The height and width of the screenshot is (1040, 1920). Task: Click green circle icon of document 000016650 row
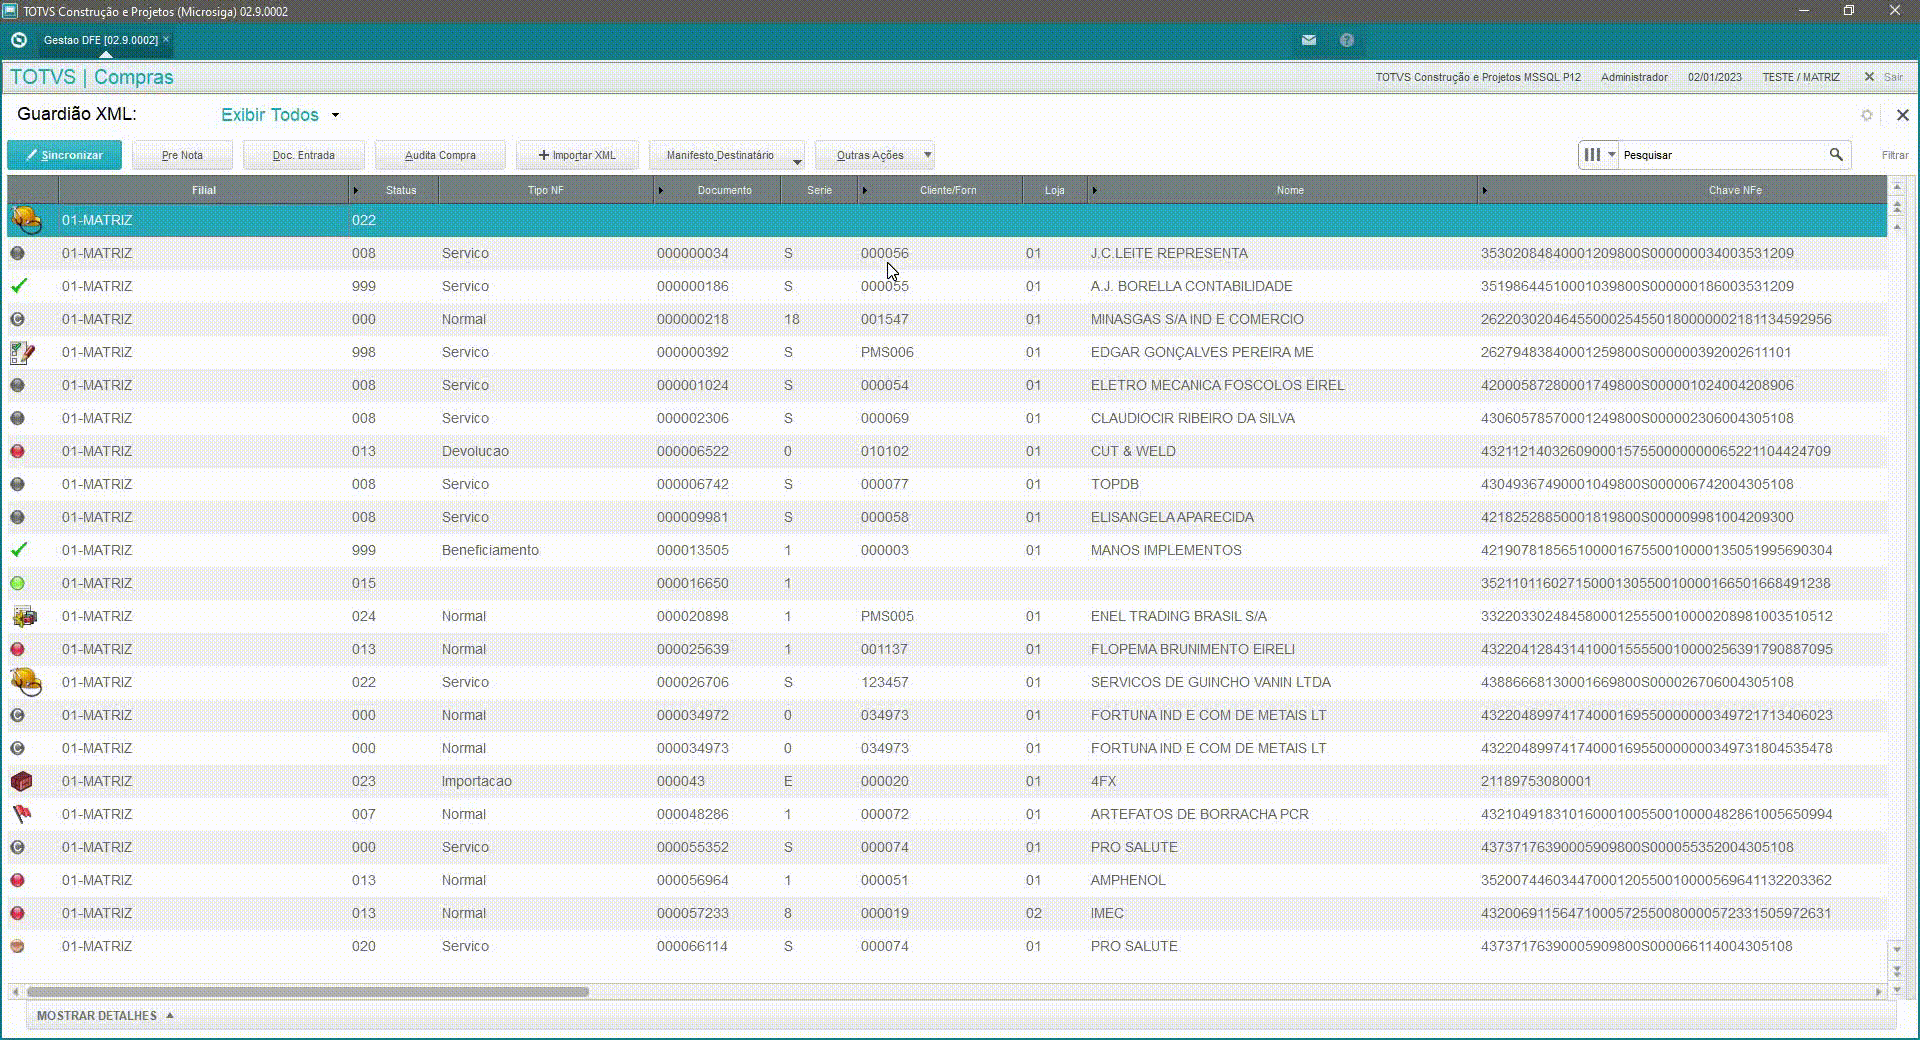coord(17,583)
